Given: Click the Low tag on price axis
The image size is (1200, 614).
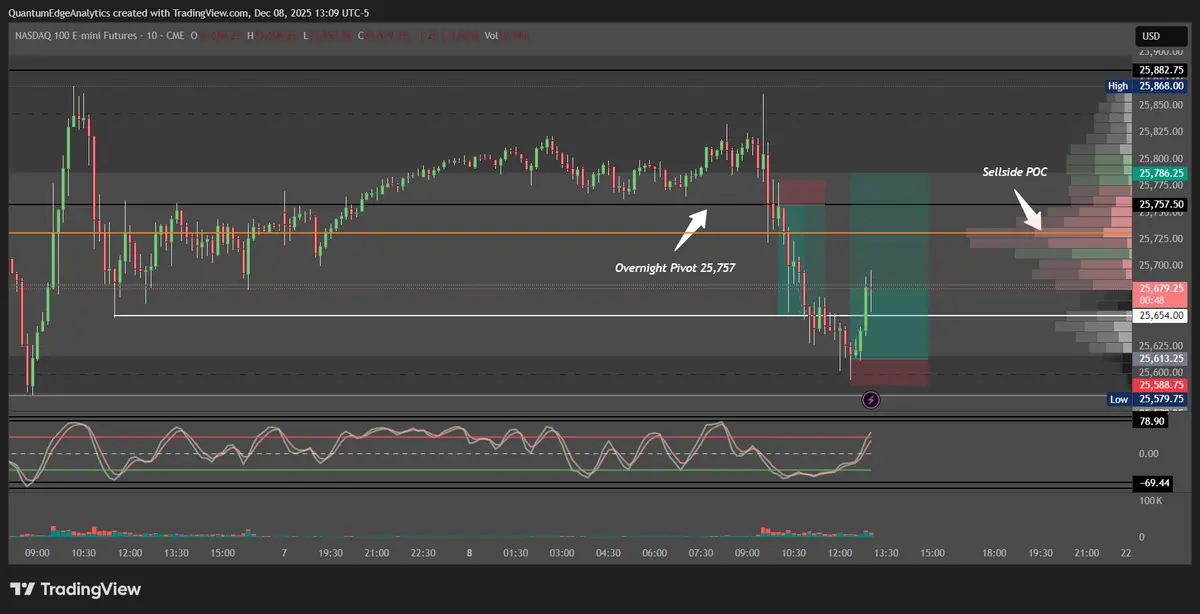Looking at the screenshot, I should coord(1119,399).
